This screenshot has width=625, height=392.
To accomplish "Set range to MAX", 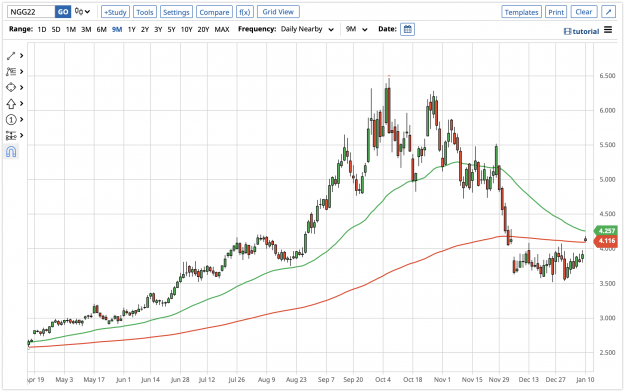I will pos(222,29).
